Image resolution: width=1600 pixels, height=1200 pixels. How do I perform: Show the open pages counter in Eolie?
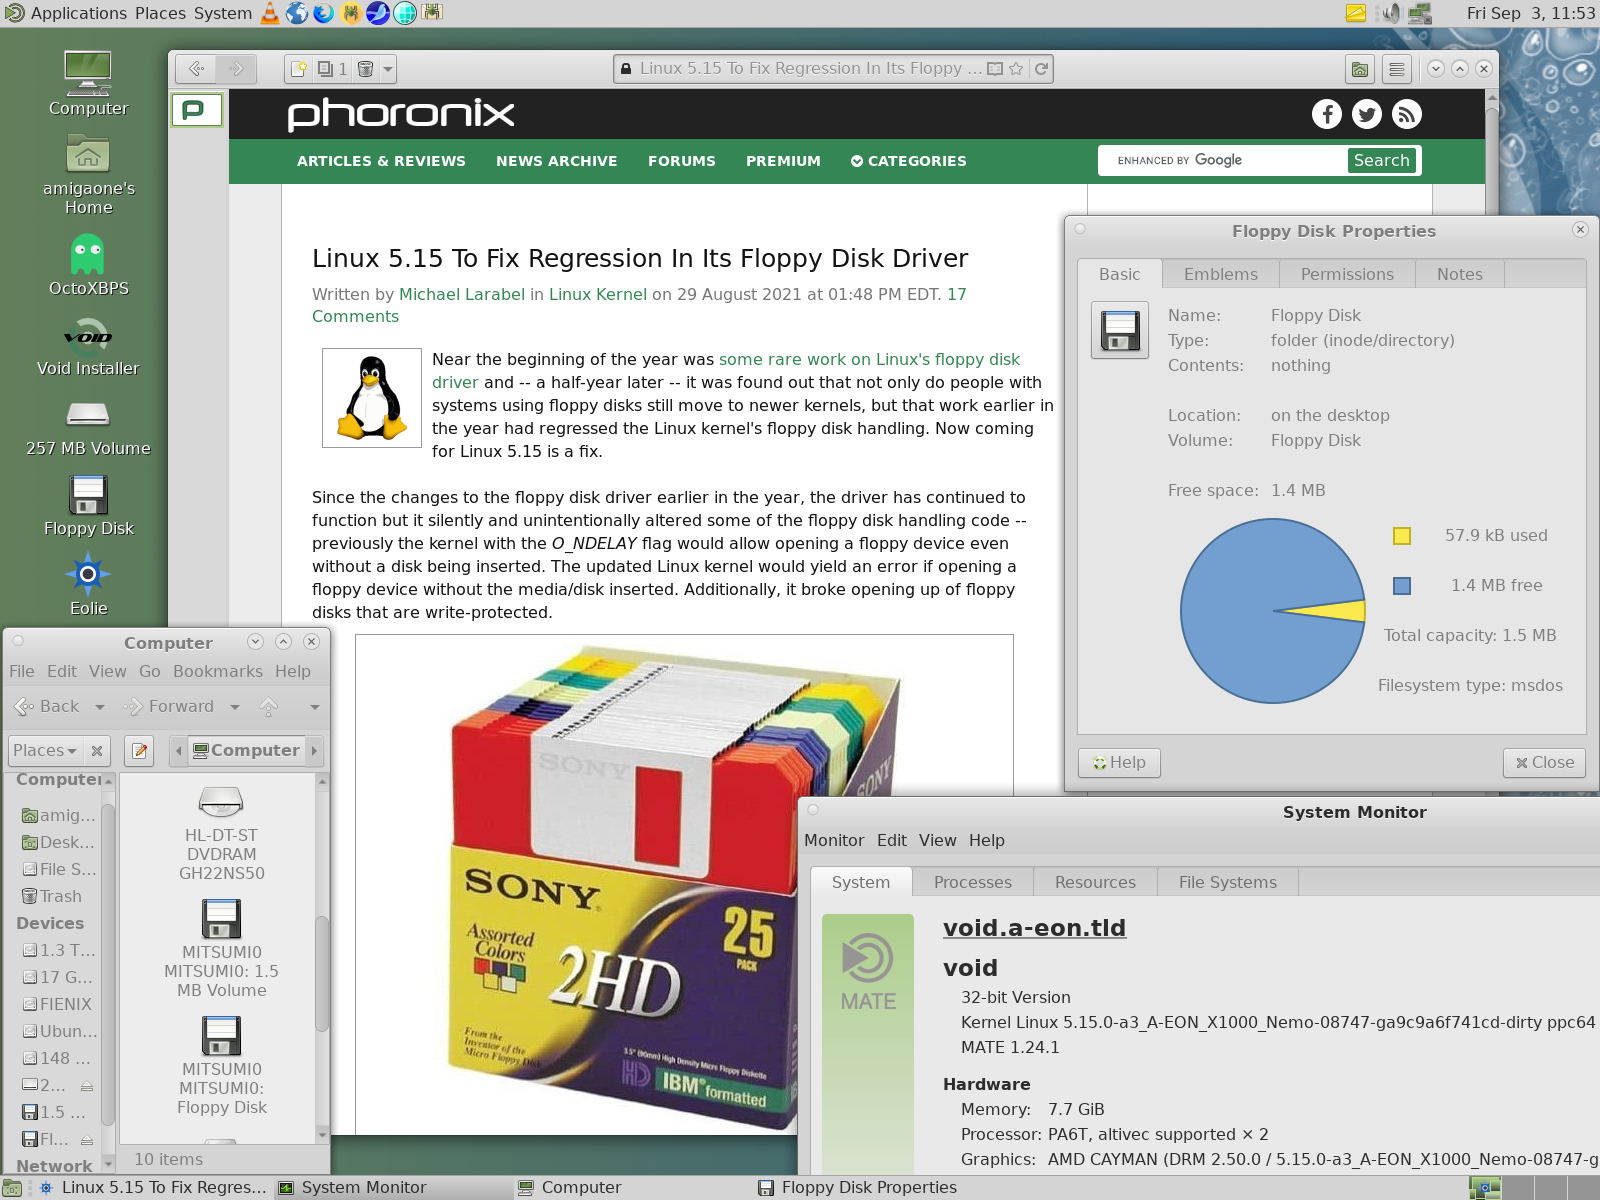[332, 69]
